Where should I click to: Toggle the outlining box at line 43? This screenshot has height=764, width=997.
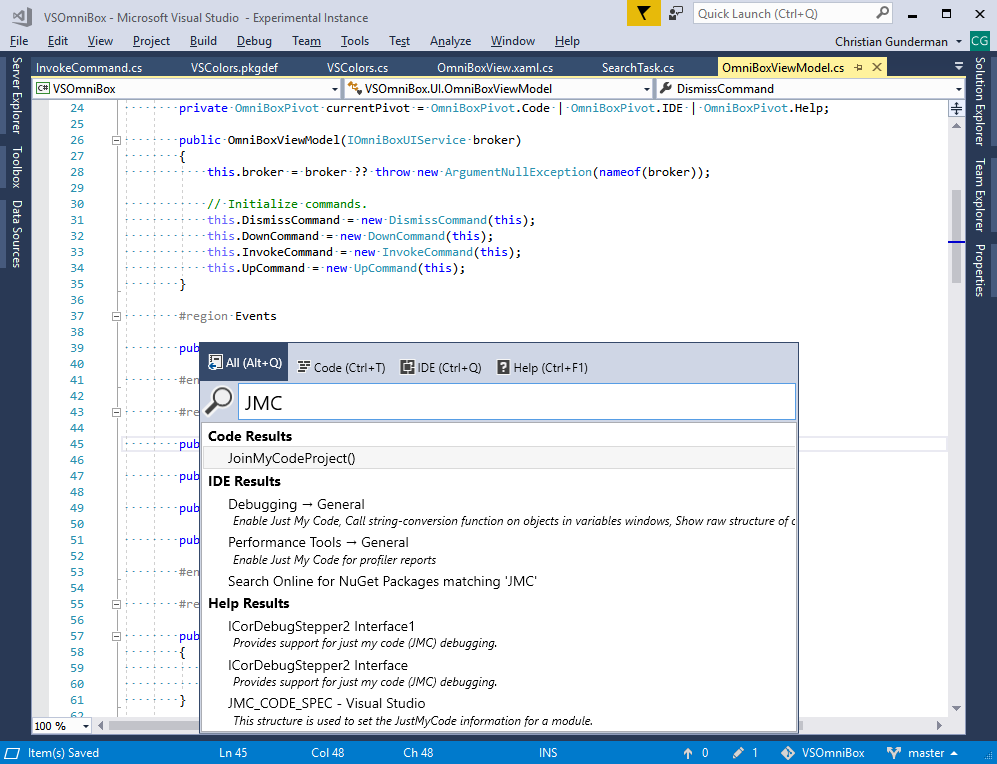click(116, 412)
